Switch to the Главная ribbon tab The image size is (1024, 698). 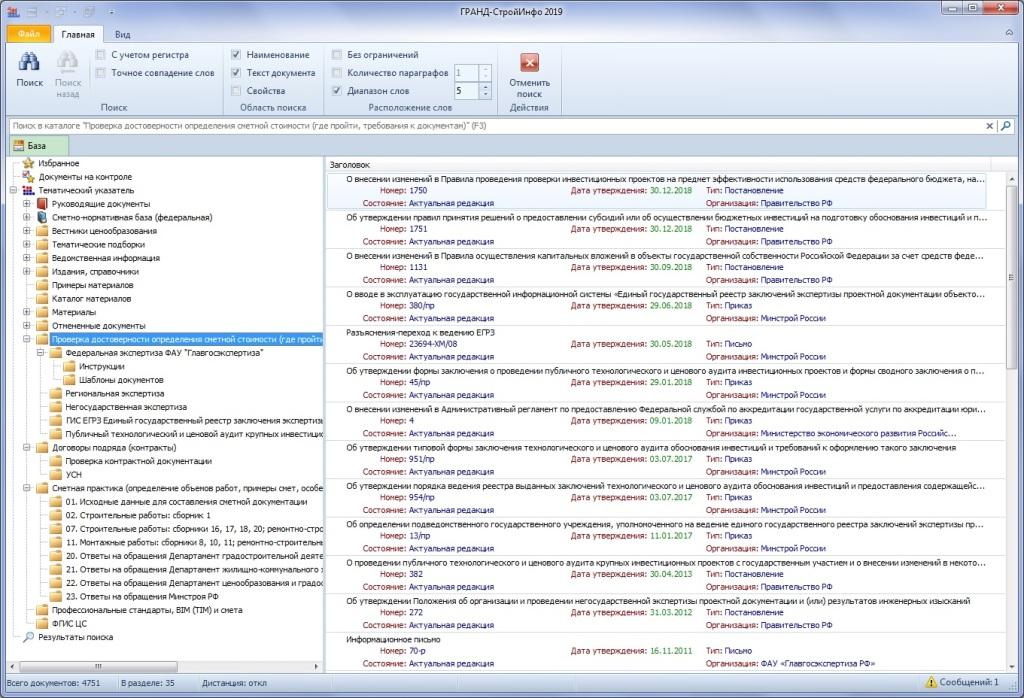click(x=78, y=35)
